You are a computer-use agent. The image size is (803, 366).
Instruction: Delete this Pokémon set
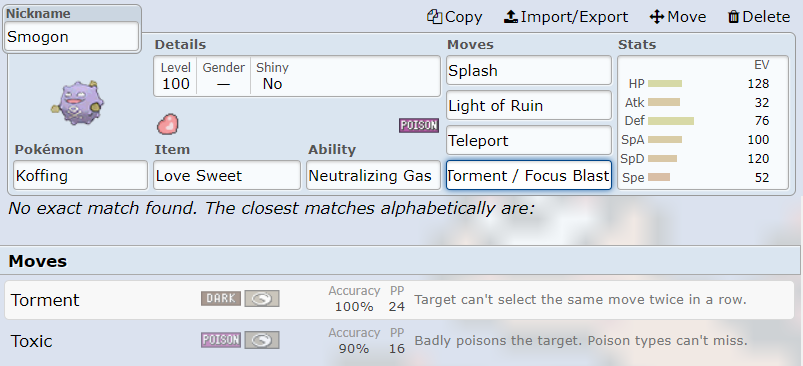coord(759,17)
